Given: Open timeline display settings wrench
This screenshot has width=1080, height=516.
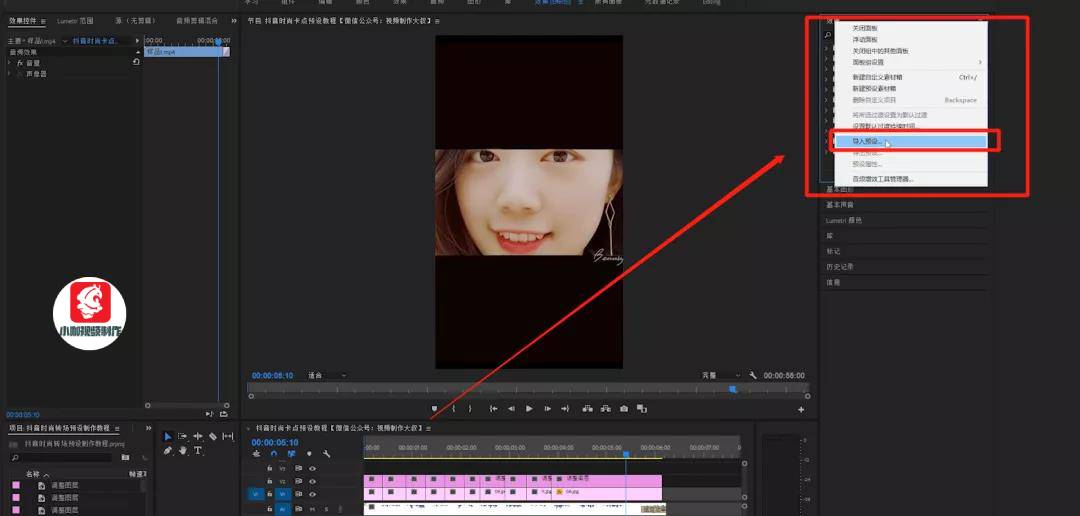Looking at the screenshot, I should coord(326,454).
